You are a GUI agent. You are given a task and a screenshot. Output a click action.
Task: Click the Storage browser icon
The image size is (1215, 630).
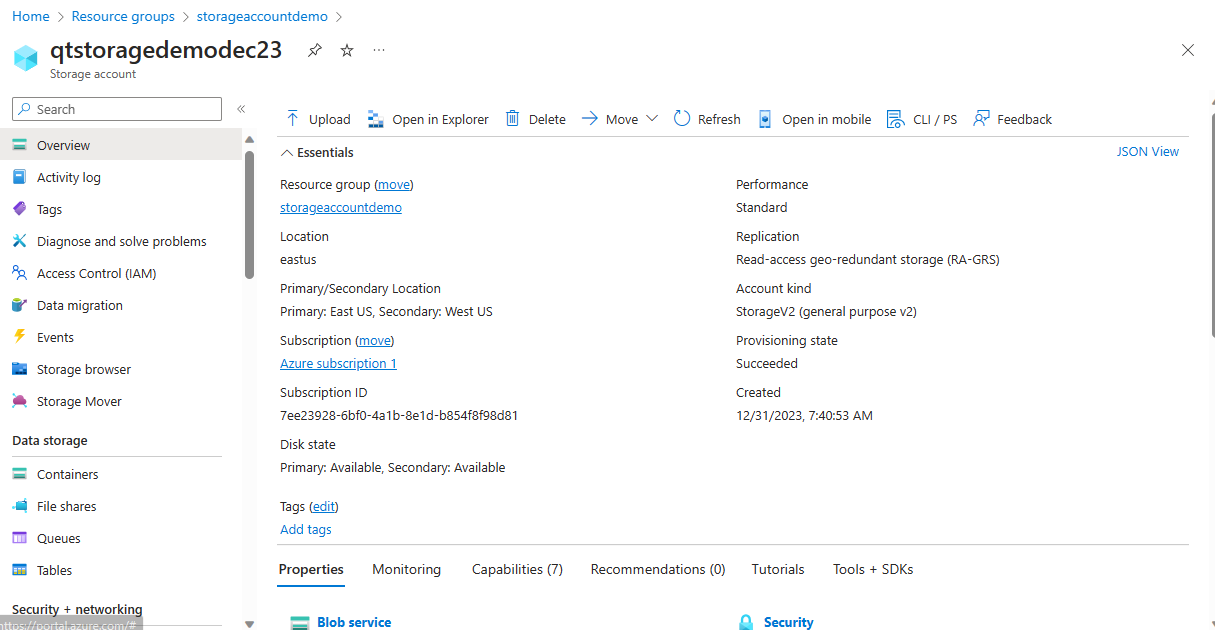[19, 369]
